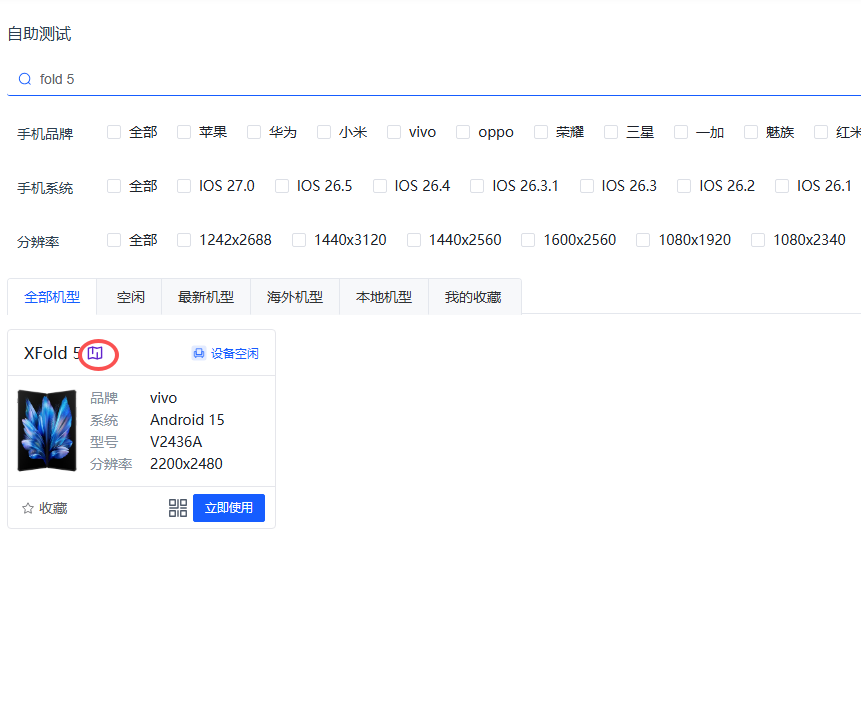Switch to the 空闲 tab
861x724 pixels.
click(x=131, y=297)
